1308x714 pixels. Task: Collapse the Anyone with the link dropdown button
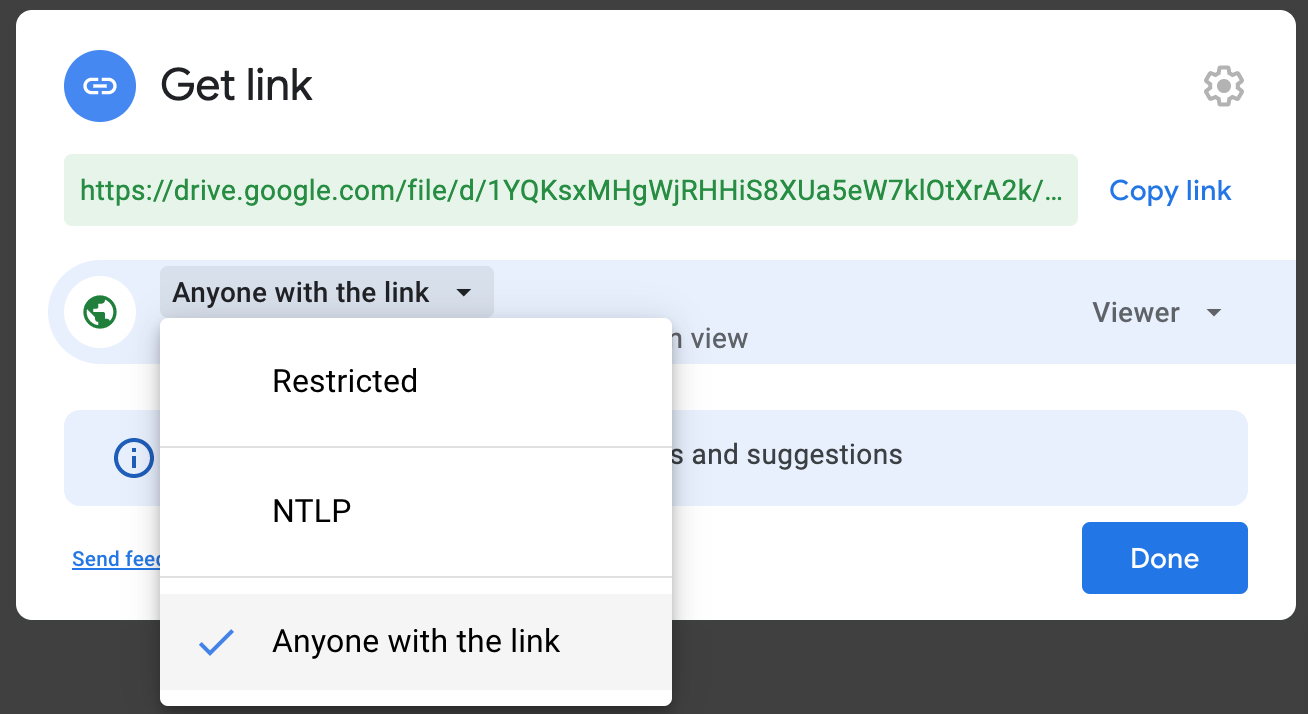326,292
